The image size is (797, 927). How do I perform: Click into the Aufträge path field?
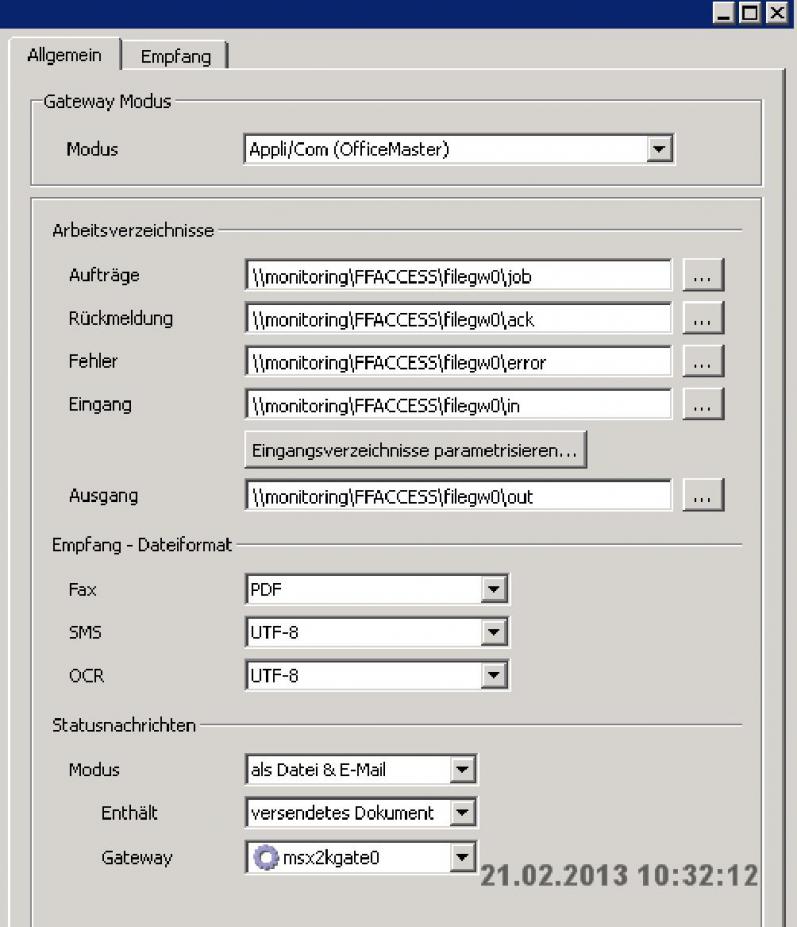click(x=457, y=275)
